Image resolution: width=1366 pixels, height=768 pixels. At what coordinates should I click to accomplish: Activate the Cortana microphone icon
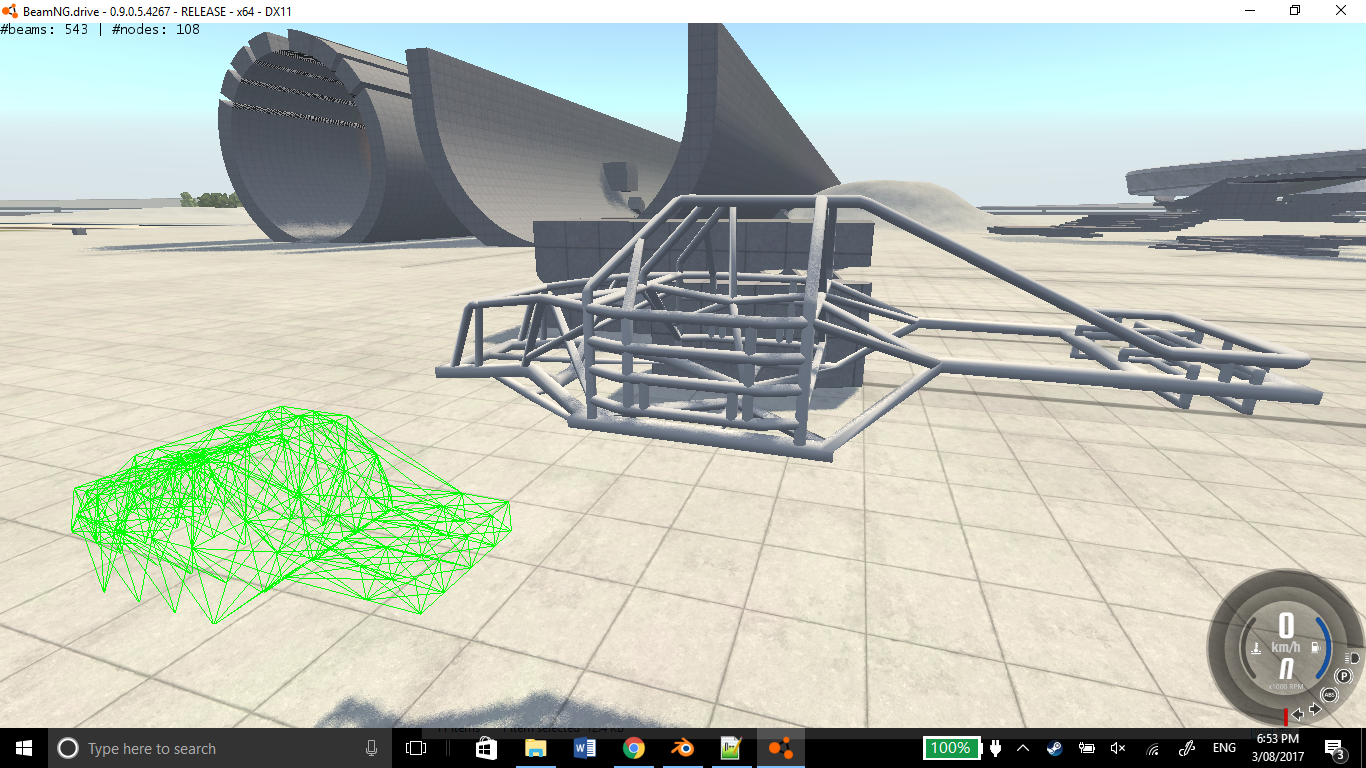pos(372,748)
